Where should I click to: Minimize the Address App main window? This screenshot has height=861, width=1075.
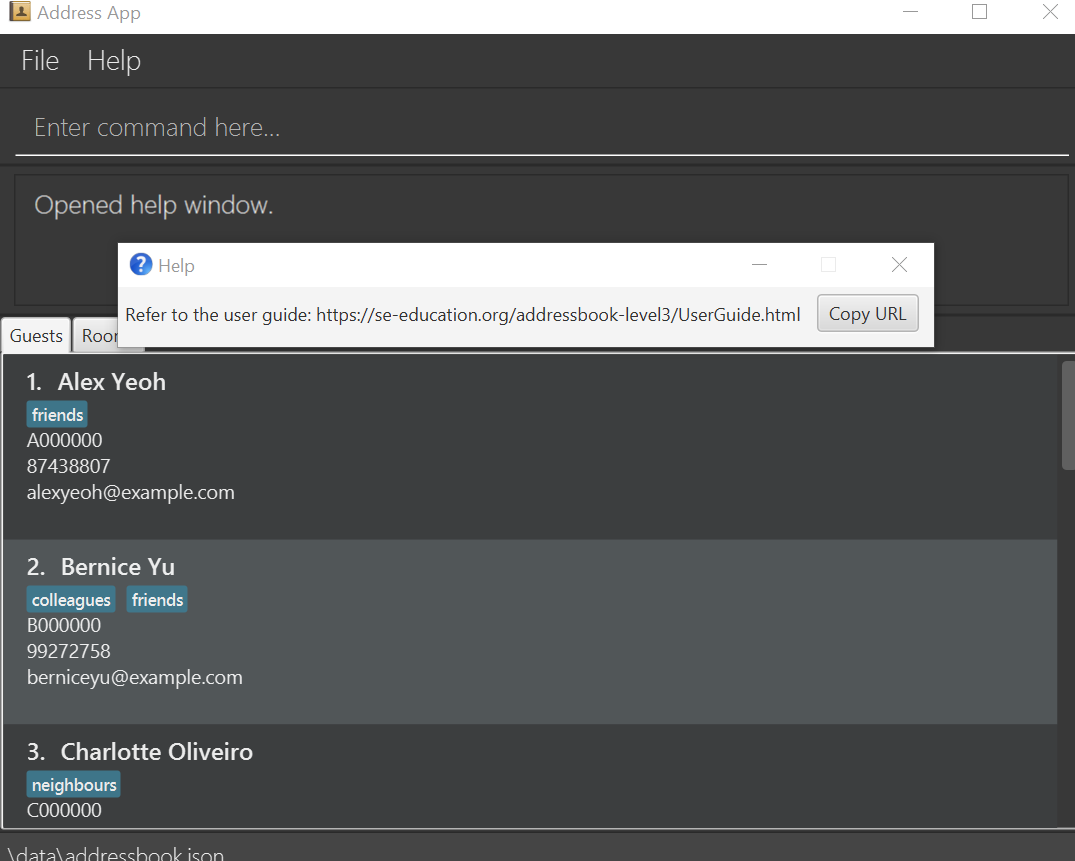(910, 12)
